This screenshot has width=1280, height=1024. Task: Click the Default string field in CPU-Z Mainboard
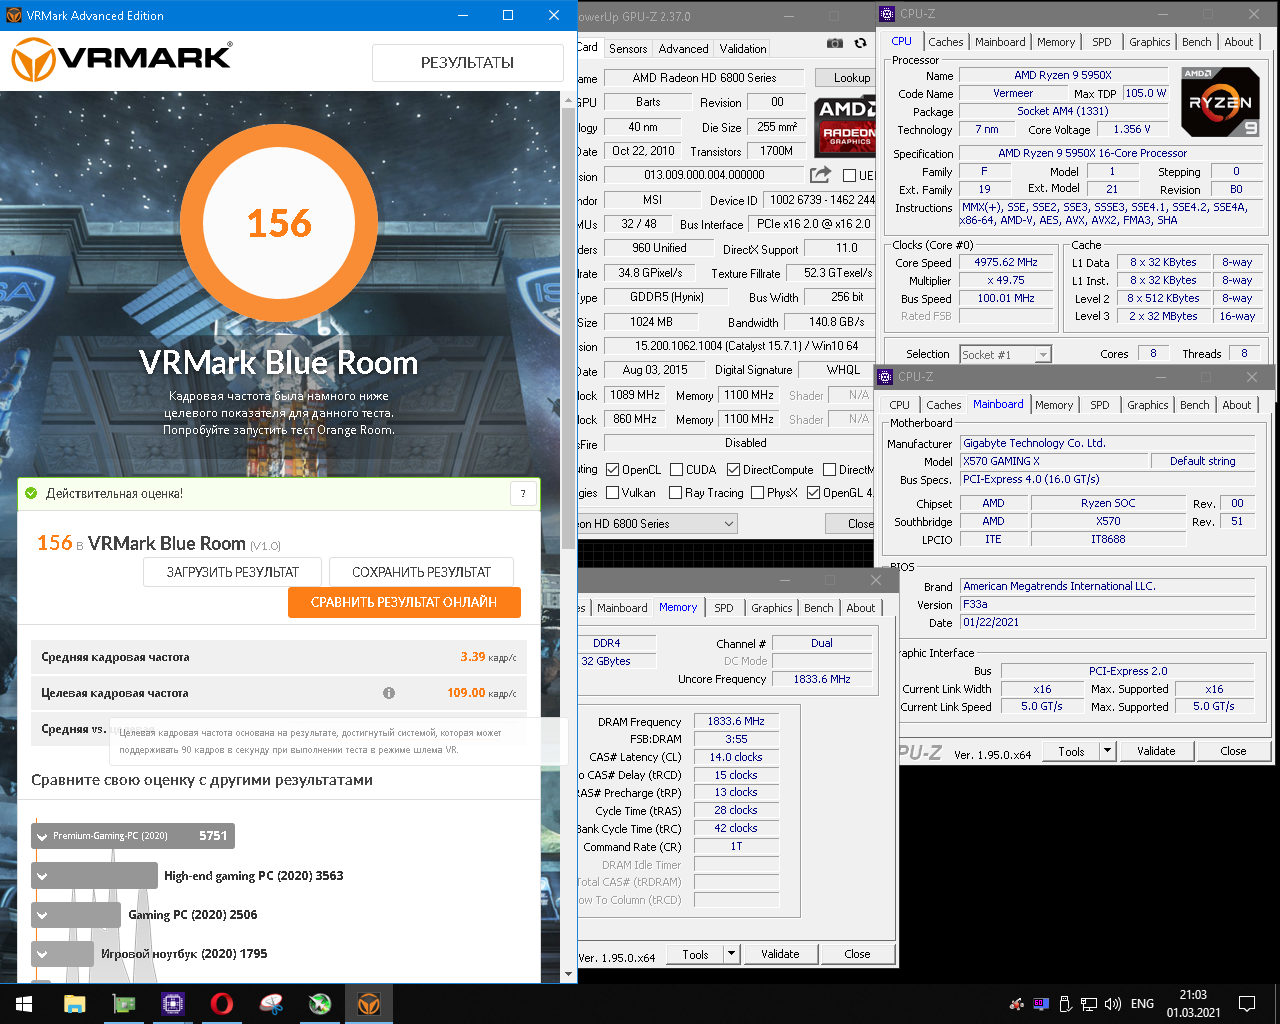coord(1202,461)
